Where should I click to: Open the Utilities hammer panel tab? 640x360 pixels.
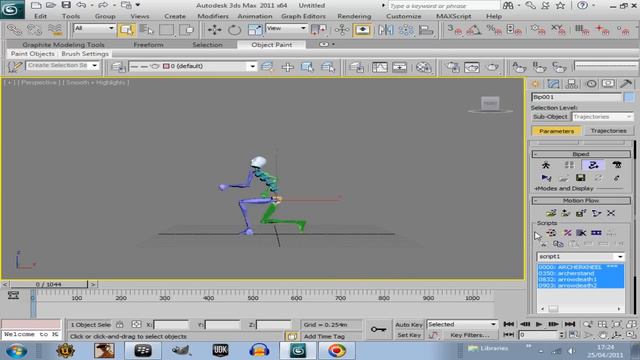pos(626,84)
